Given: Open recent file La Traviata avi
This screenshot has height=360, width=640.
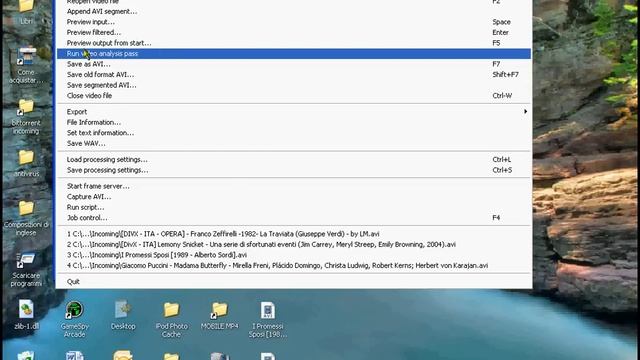Looking at the screenshot, I should (294, 234).
